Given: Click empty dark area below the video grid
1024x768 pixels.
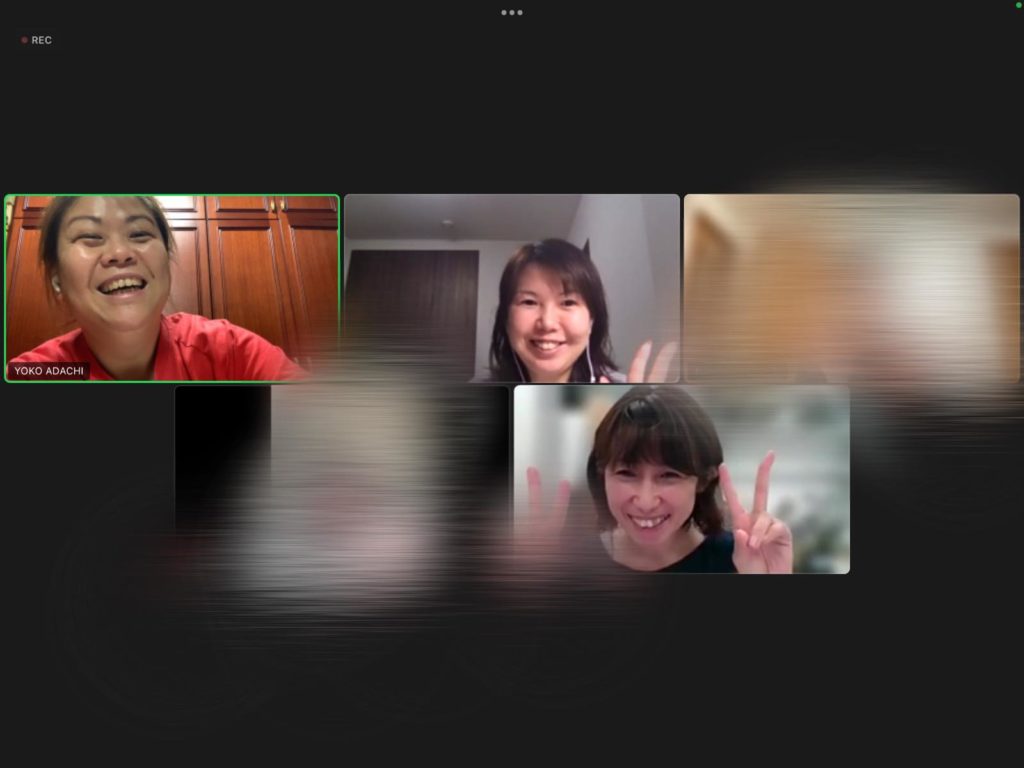Looking at the screenshot, I should (512, 670).
